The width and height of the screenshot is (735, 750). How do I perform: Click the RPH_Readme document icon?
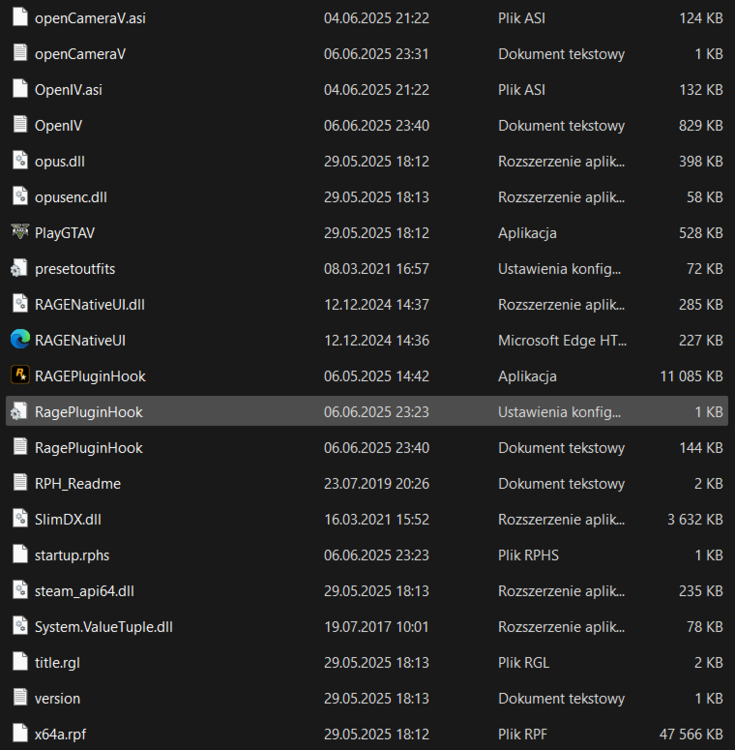pyautogui.click(x=20, y=482)
